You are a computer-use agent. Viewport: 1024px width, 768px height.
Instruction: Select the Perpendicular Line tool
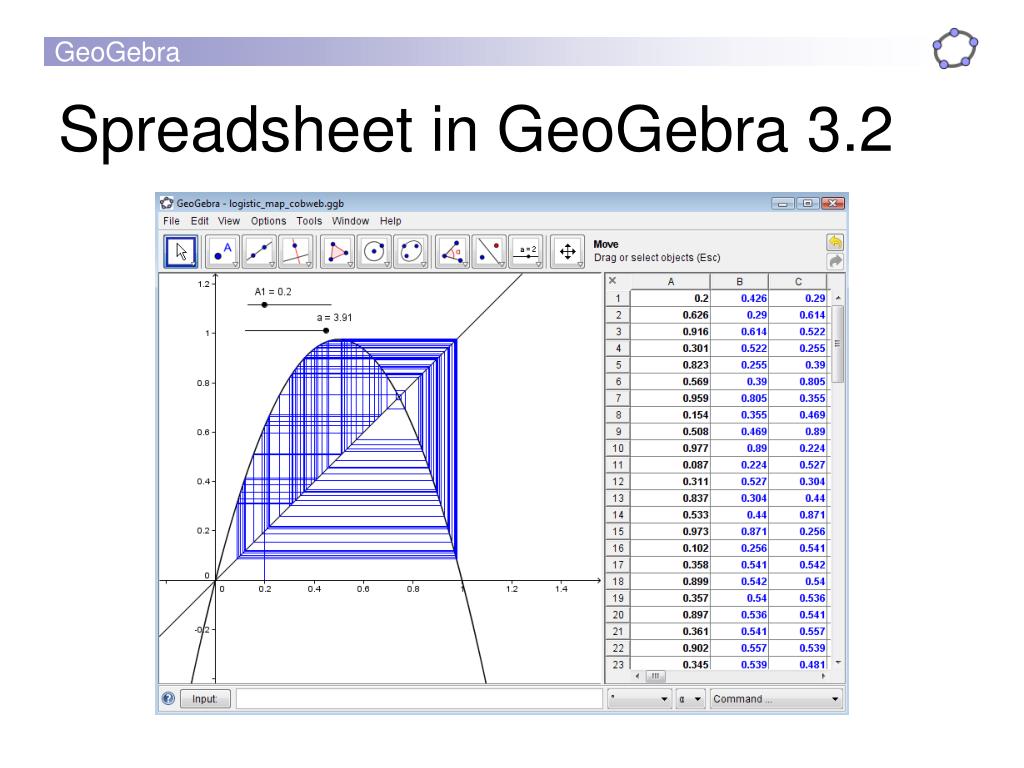pyautogui.click(x=296, y=251)
